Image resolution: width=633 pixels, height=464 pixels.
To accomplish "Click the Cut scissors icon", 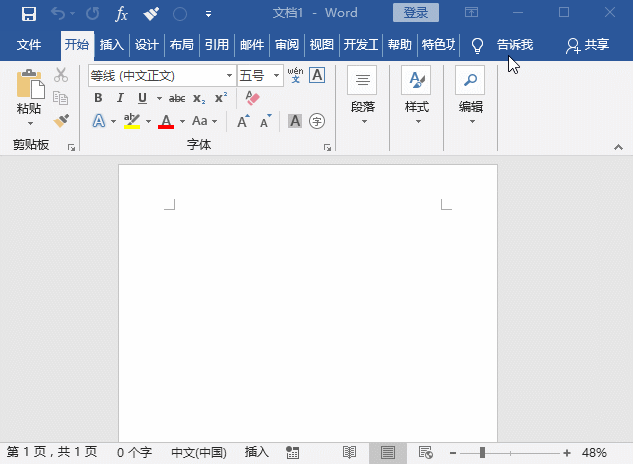I will click(61, 75).
